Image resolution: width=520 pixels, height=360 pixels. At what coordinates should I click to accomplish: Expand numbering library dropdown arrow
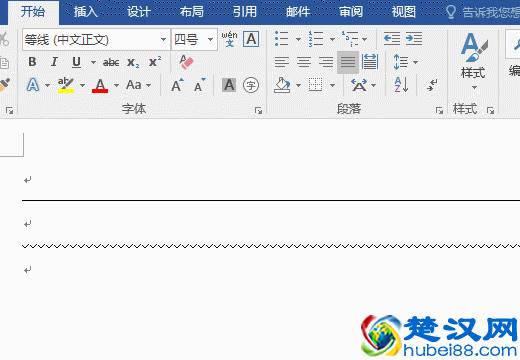click(332, 40)
